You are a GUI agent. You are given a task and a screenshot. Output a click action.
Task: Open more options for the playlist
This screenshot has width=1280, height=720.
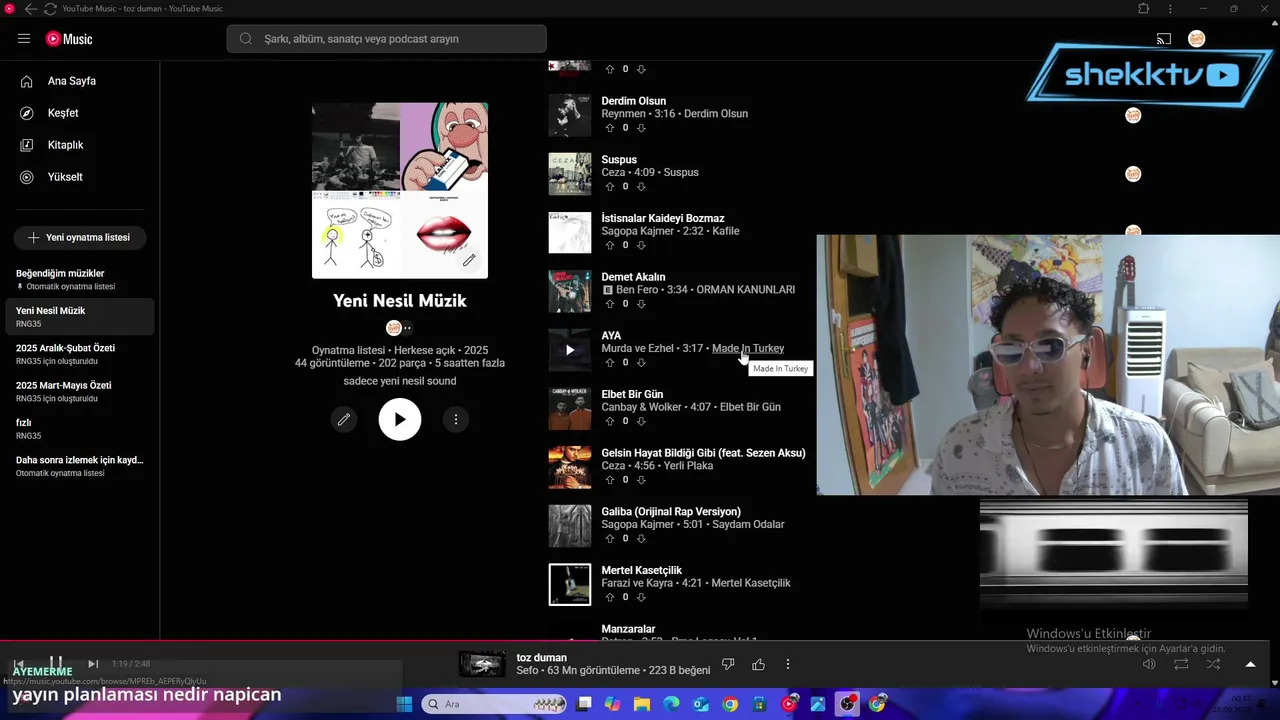[x=456, y=420]
